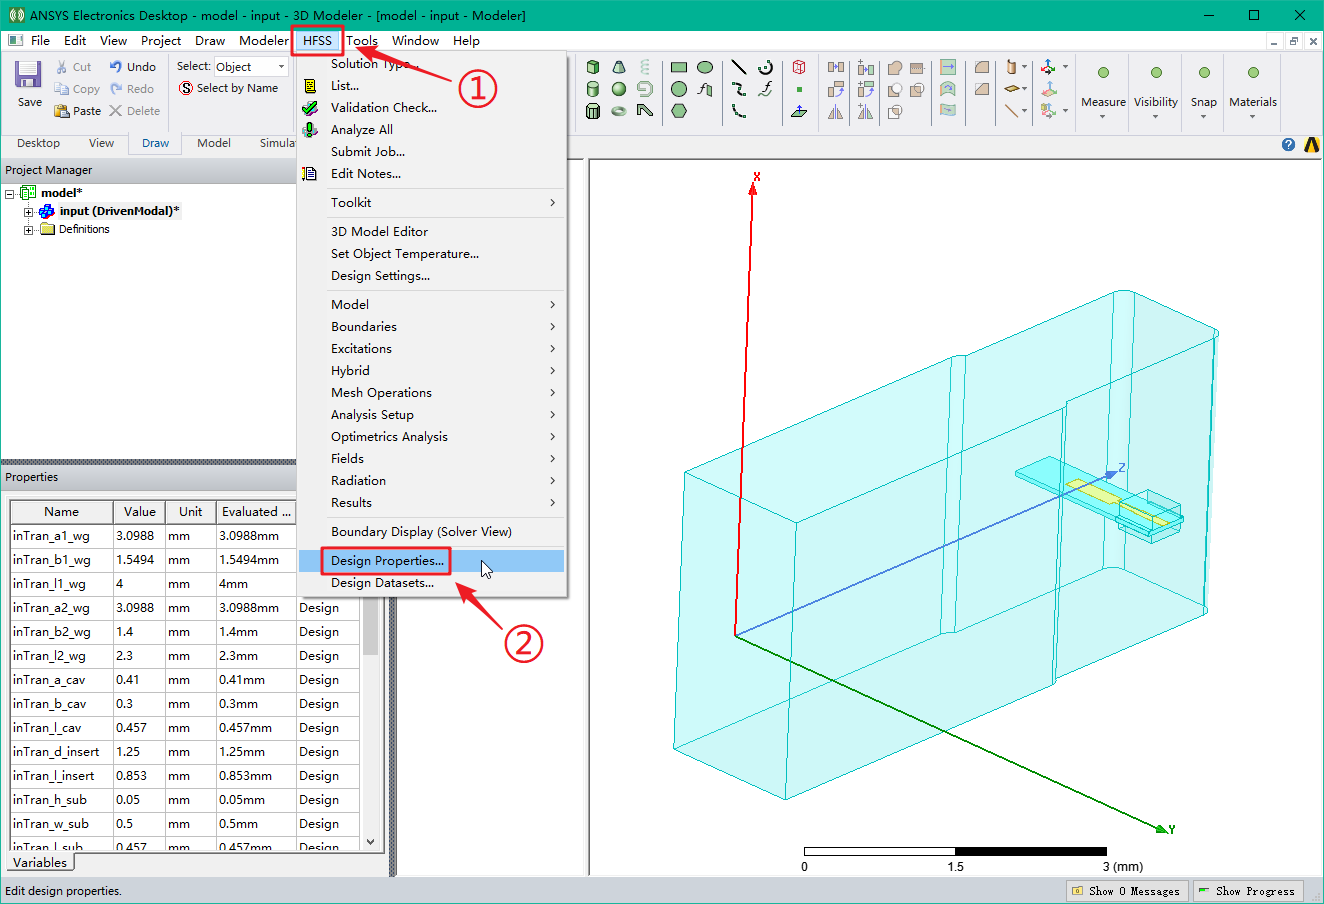
Task: Choose Design Datasets... in the menu
Action: tap(432, 583)
